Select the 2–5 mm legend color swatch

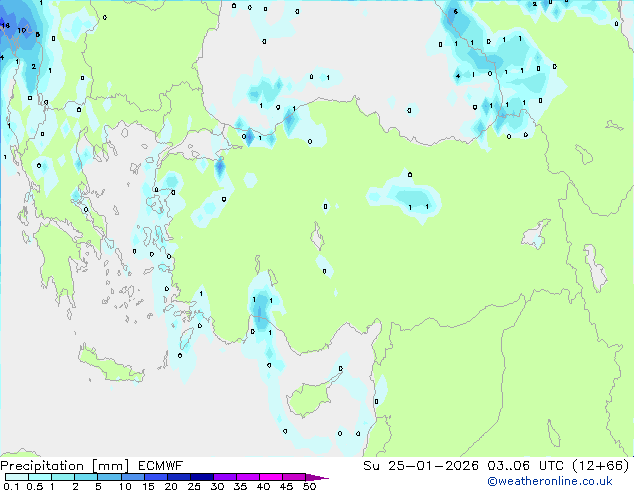pos(86,477)
